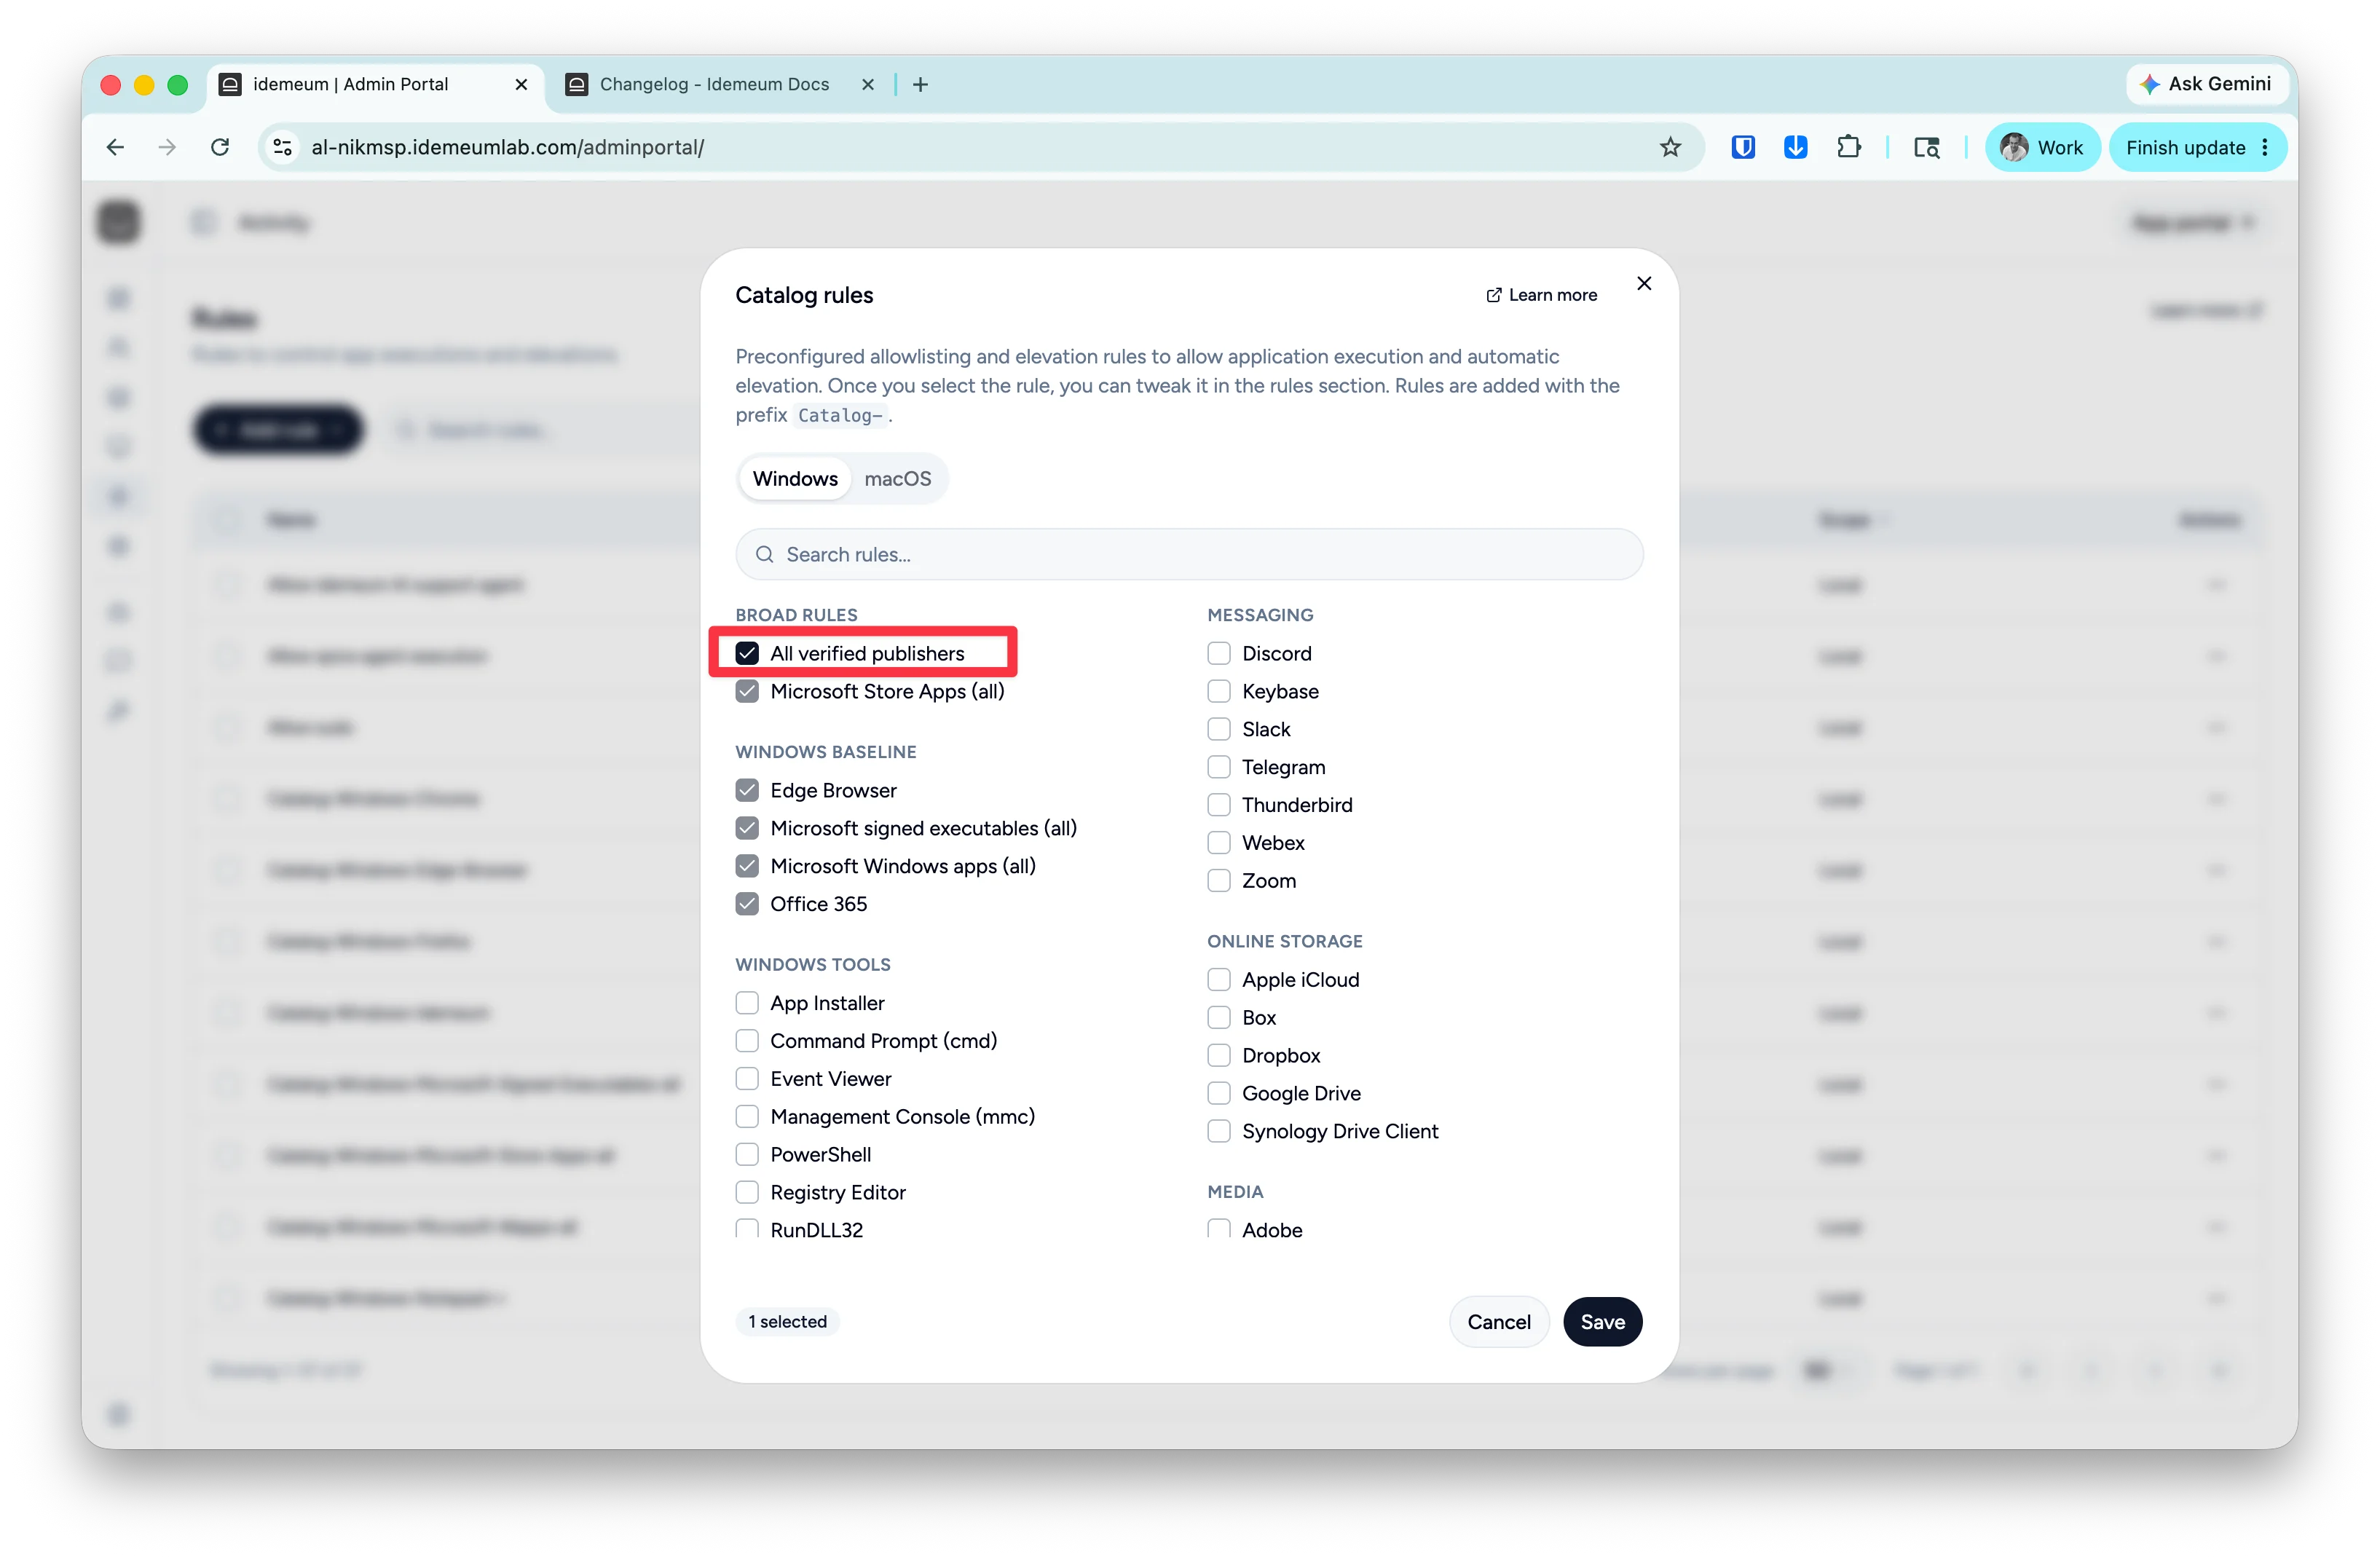Screen dimensions: 2380x1557
Task: Enable the App Installer rule
Action: [747, 1003]
